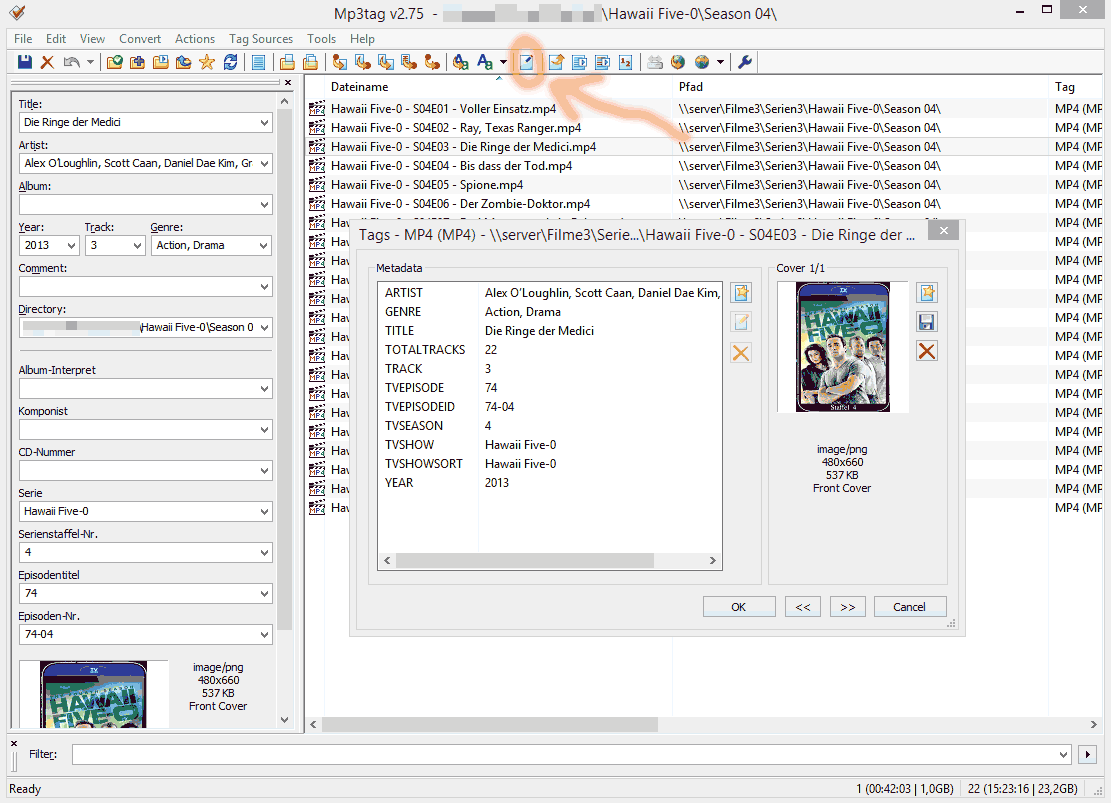Click the auto-numbering wizard icon
The height and width of the screenshot is (803, 1111).
coord(626,62)
